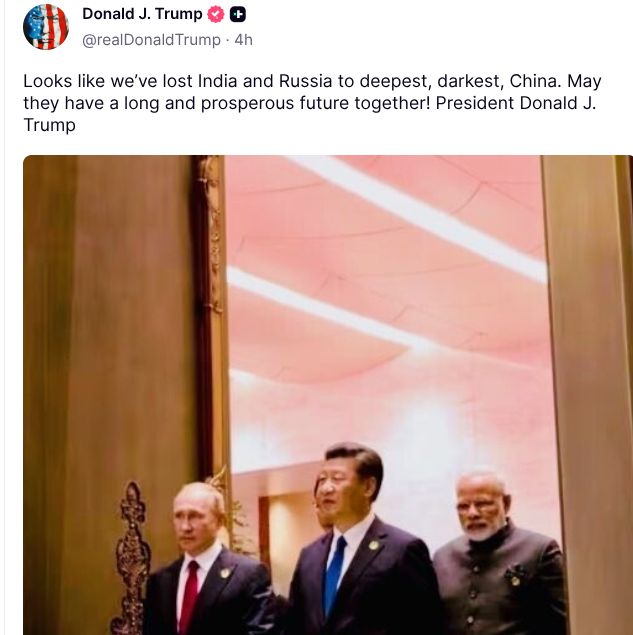Click the man with the white beard
Viewport: 633px width, 635px height.
(x=500, y=555)
